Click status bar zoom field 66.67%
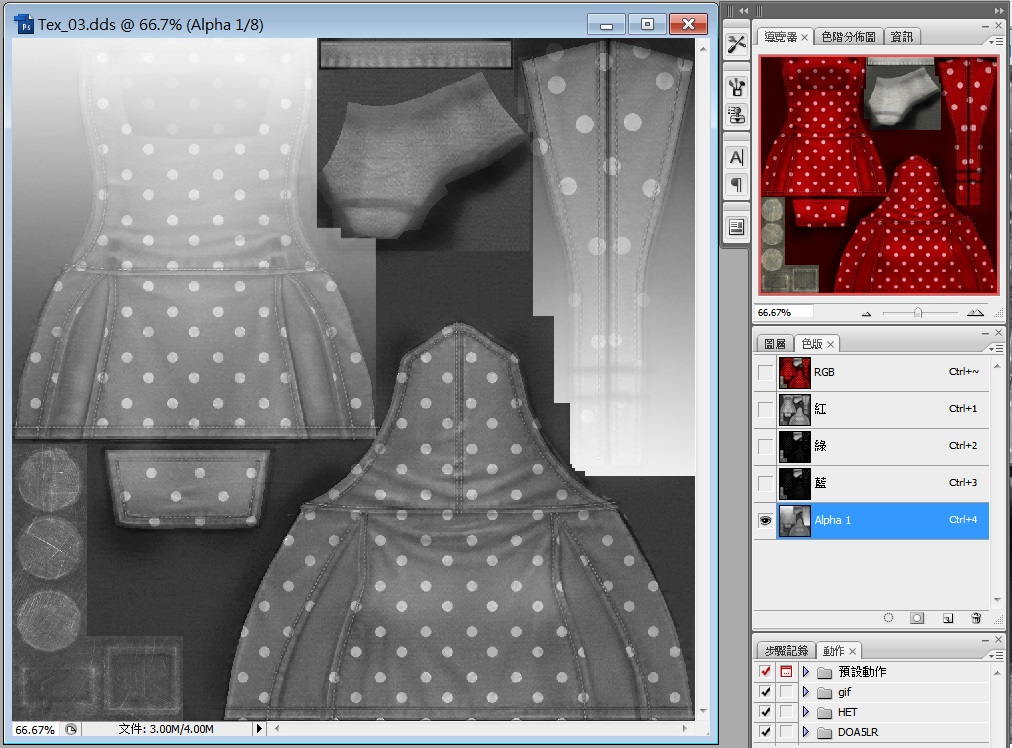This screenshot has height=748, width=1012. pos(35,729)
